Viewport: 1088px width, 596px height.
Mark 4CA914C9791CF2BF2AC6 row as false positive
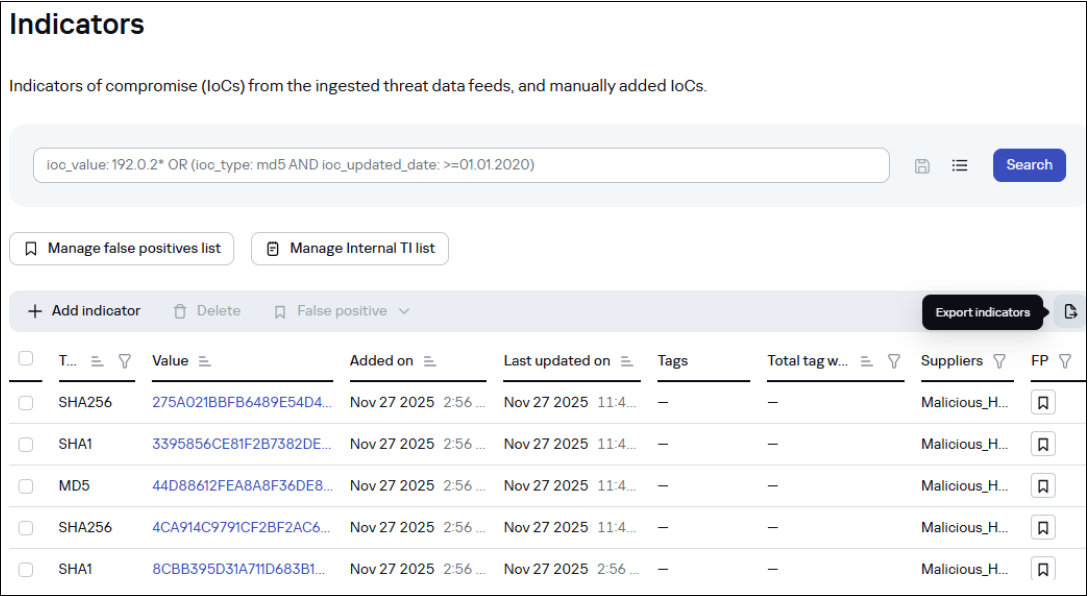click(1043, 527)
